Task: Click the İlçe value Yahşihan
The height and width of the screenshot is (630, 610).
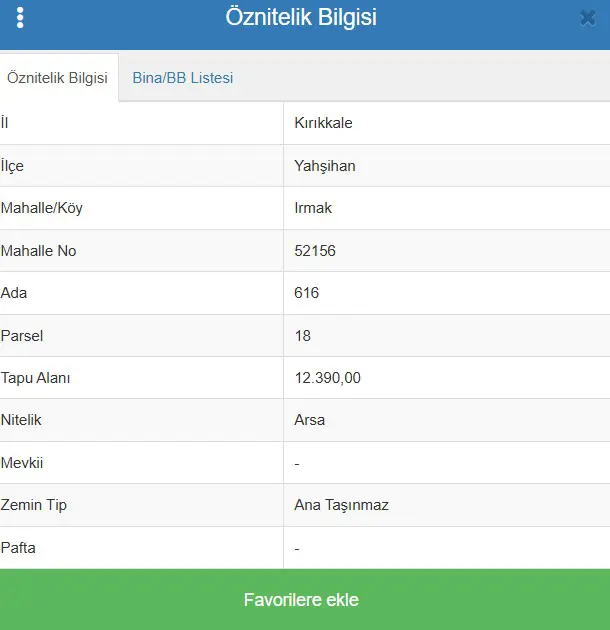Action: pos(325,166)
